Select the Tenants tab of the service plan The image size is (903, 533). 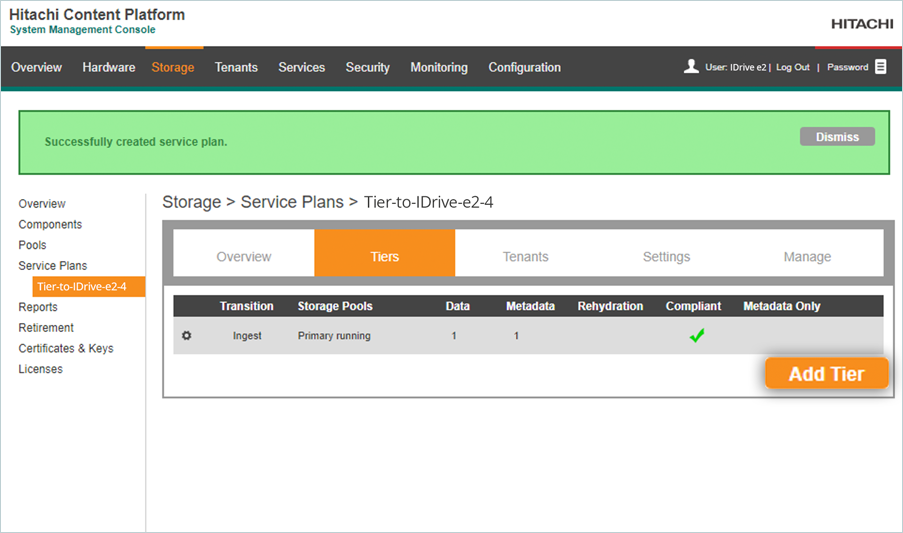pos(525,257)
